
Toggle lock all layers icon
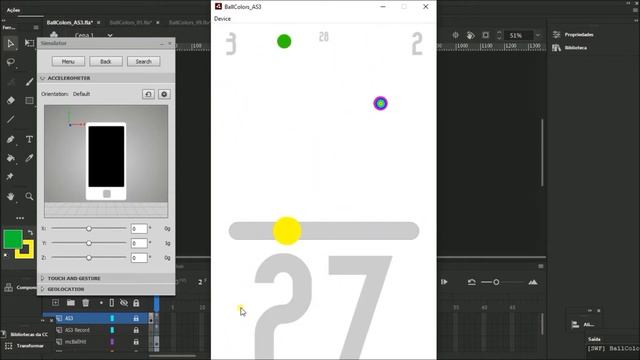[136, 303]
